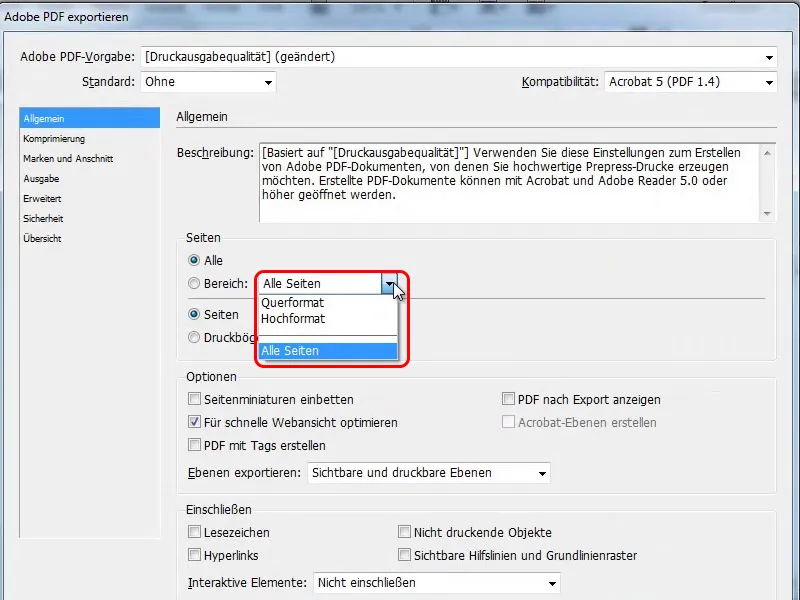
Task: Choose Querformat in the dropdown list
Action: tap(328, 303)
